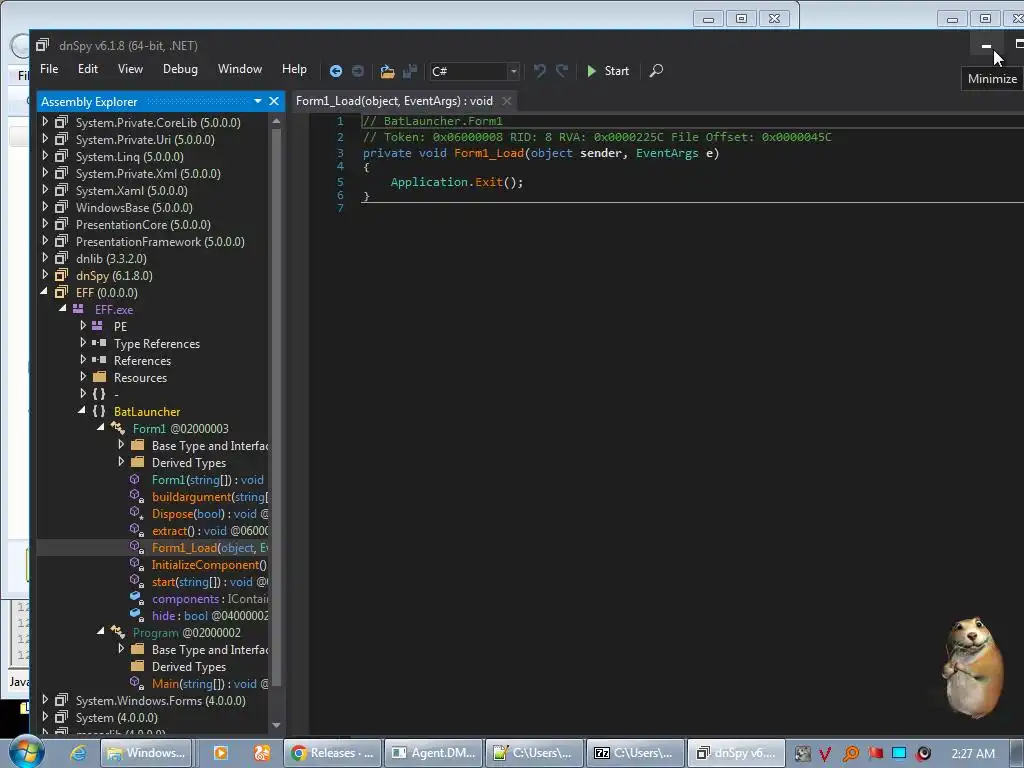Click the Save All toolbar icon

tap(409, 71)
